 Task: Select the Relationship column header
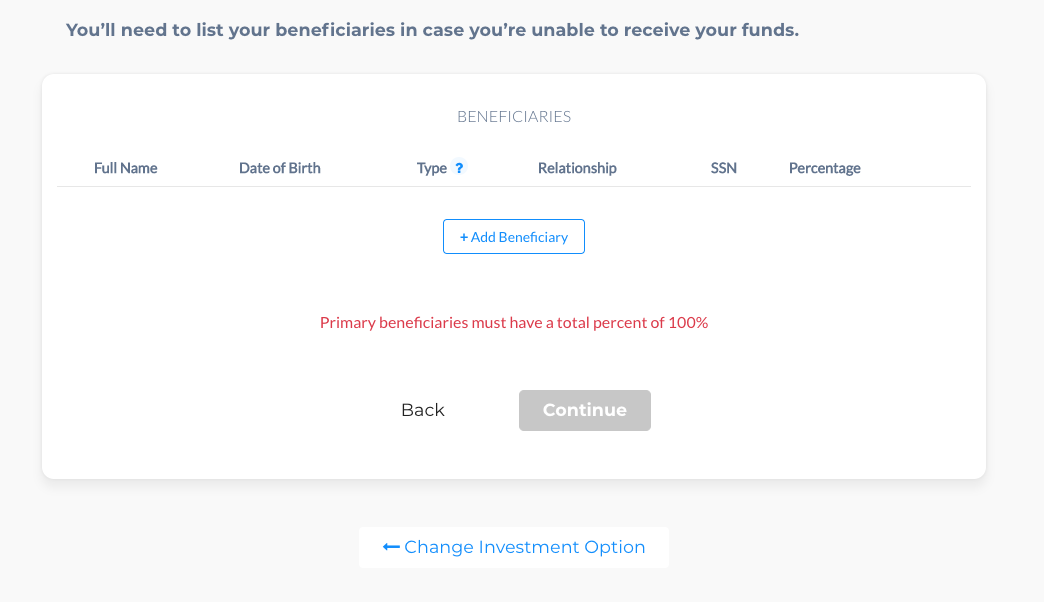click(x=577, y=168)
